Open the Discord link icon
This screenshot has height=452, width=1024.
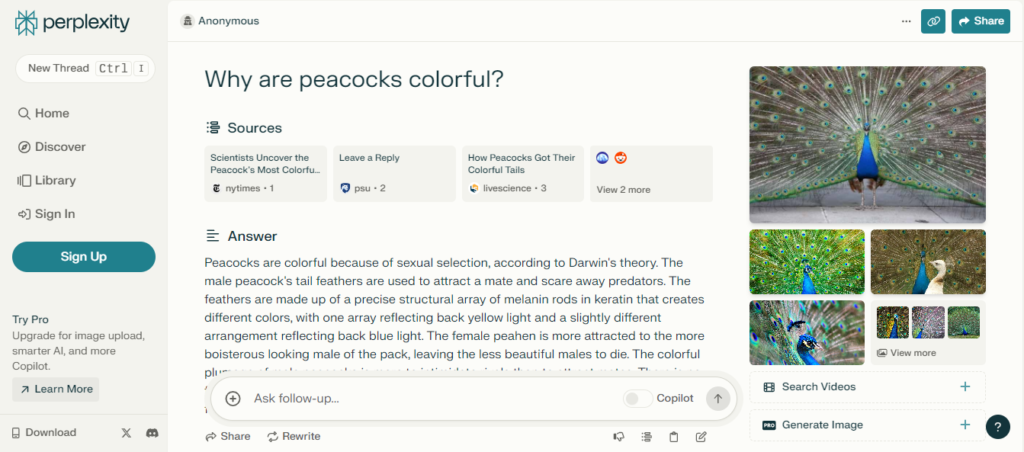pos(152,433)
